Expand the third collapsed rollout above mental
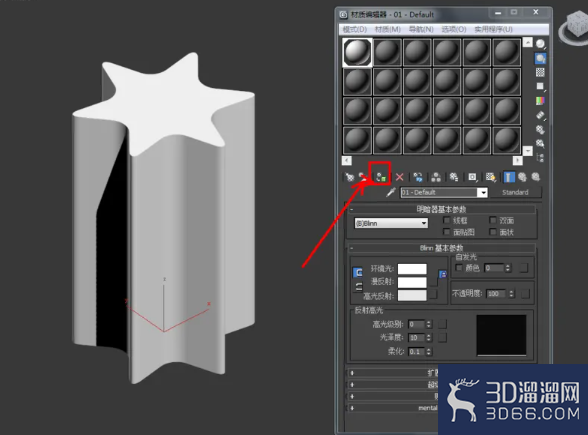Screen dimensions: 588x435 (392, 396)
